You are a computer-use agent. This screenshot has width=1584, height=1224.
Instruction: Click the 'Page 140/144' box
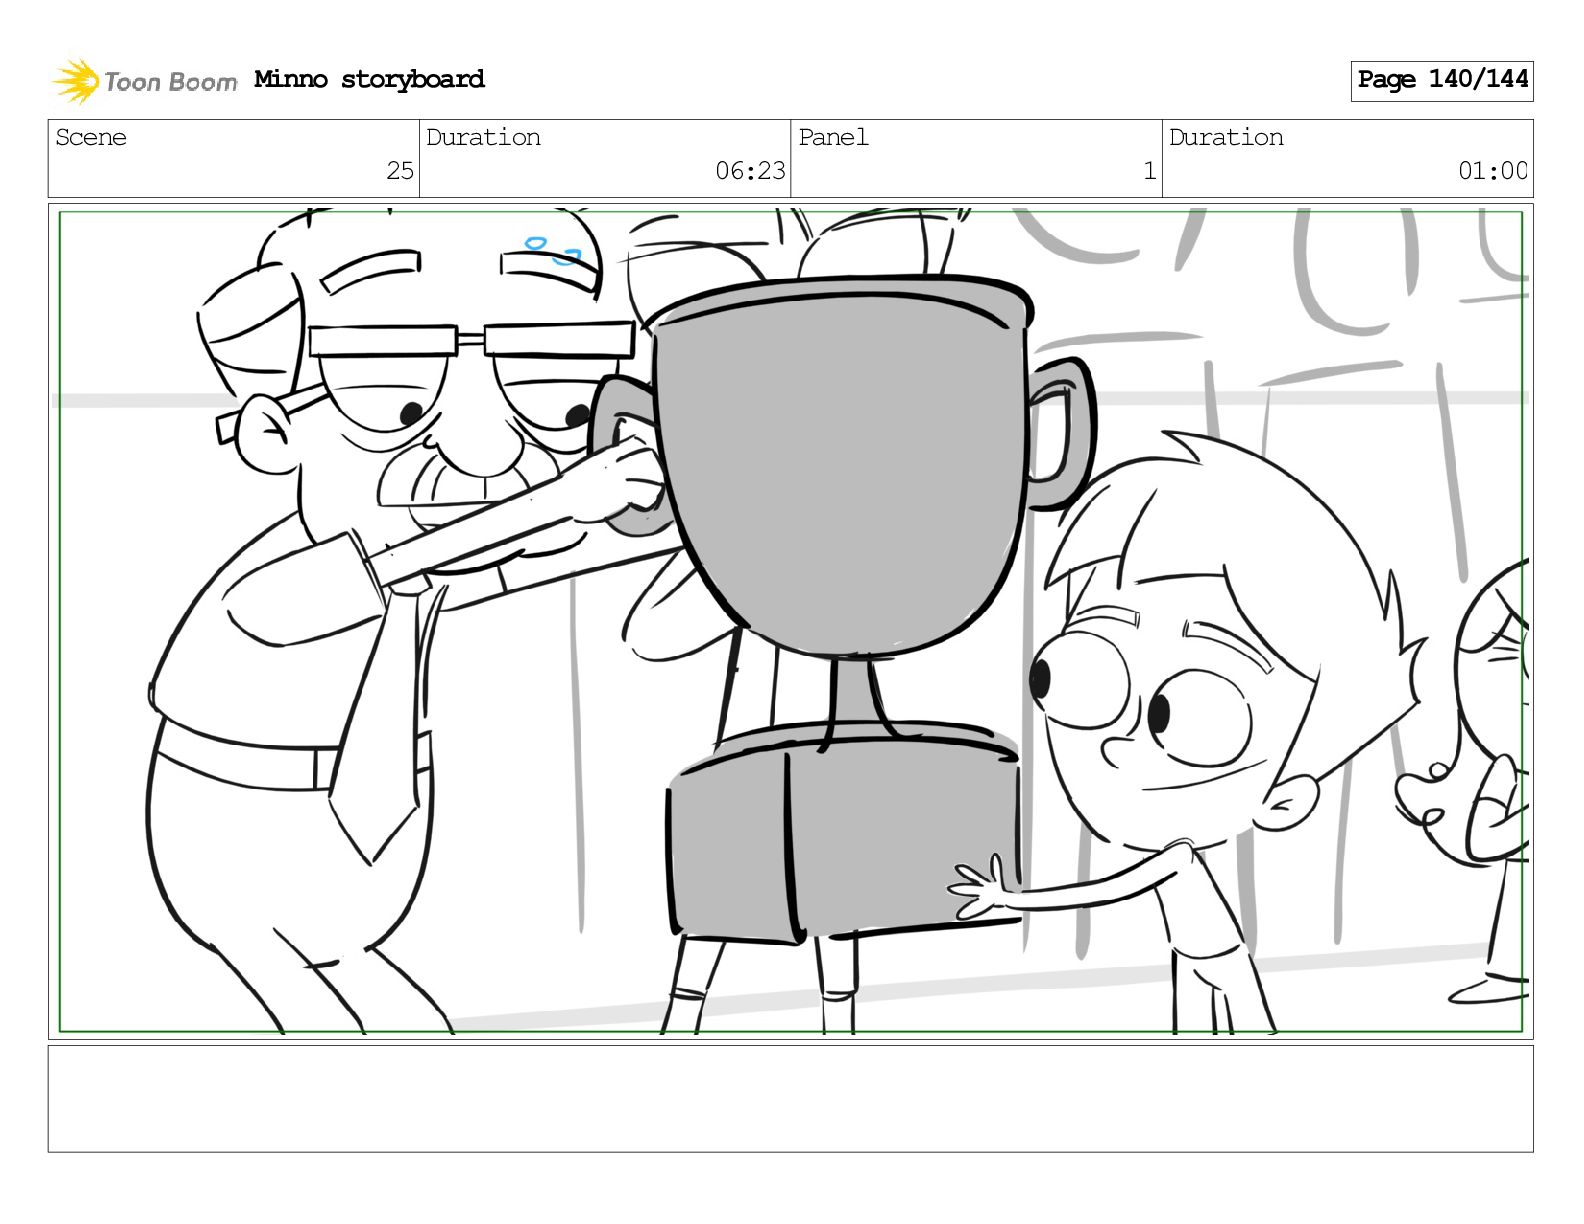pos(1442,80)
